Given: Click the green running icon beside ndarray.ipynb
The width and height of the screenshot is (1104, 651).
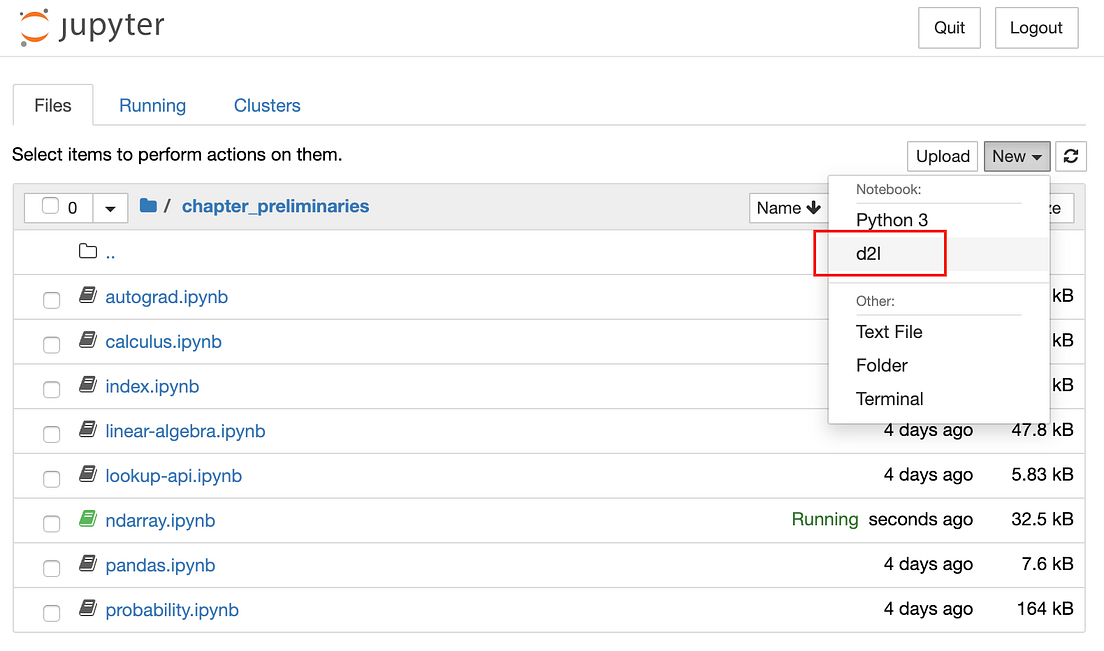Looking at the screenshot, I should [88, 519].
